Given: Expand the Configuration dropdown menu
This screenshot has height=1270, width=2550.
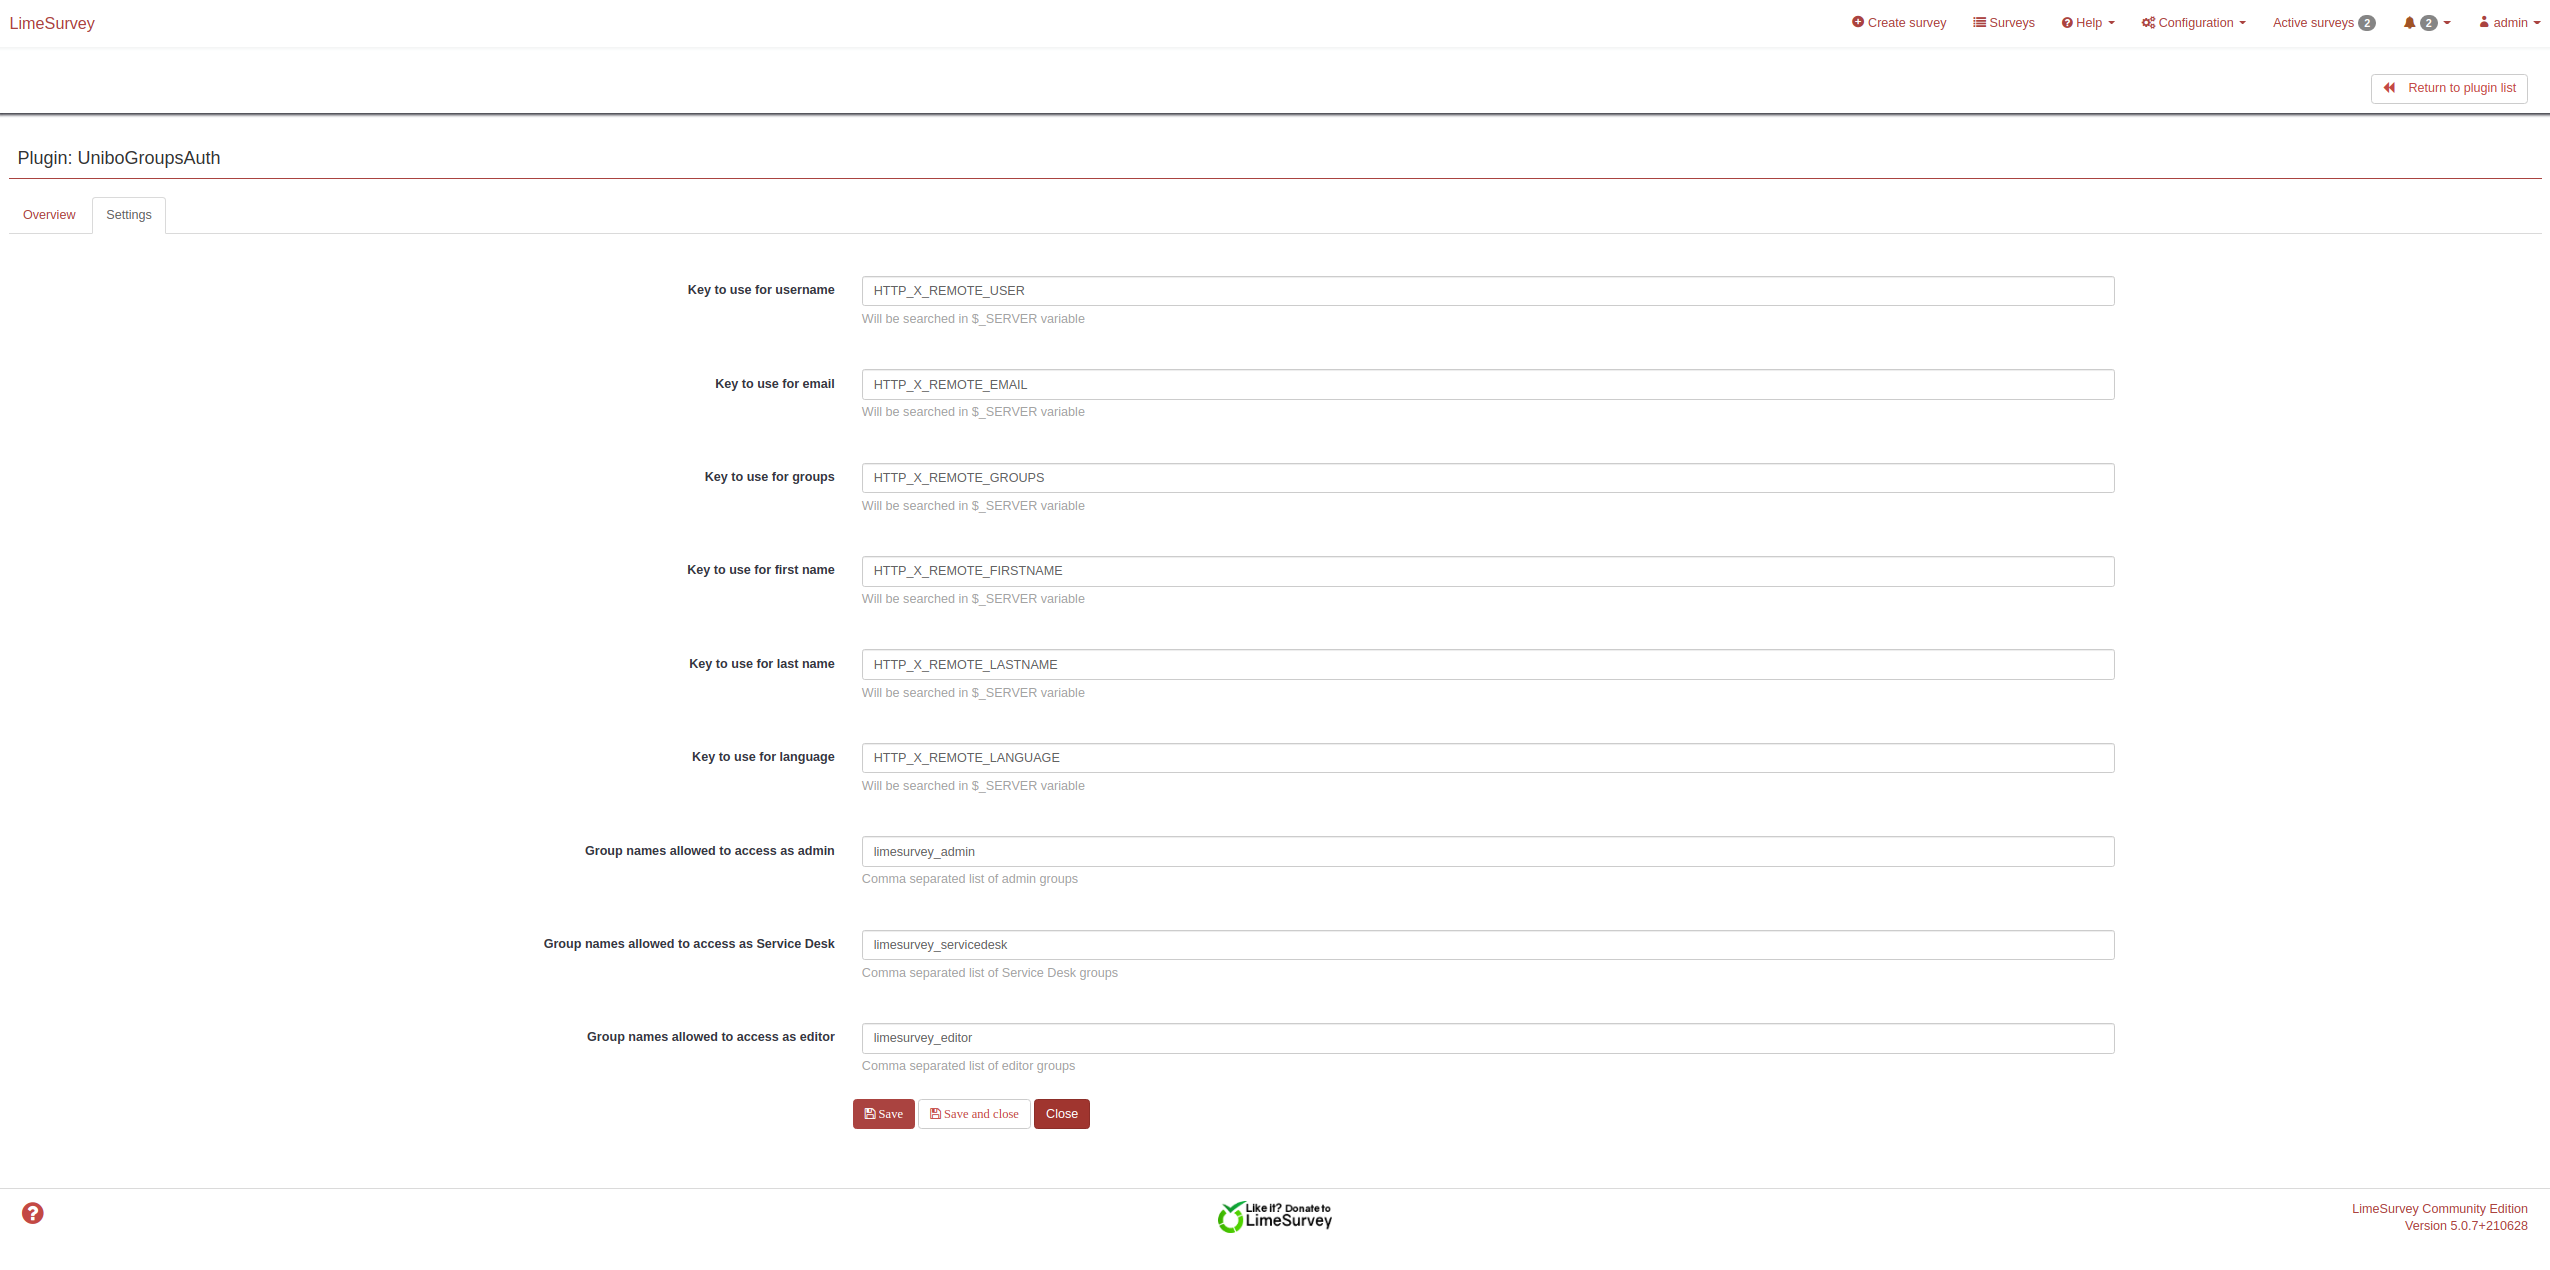Looking at the screenshot, I should coord(2193,23).
